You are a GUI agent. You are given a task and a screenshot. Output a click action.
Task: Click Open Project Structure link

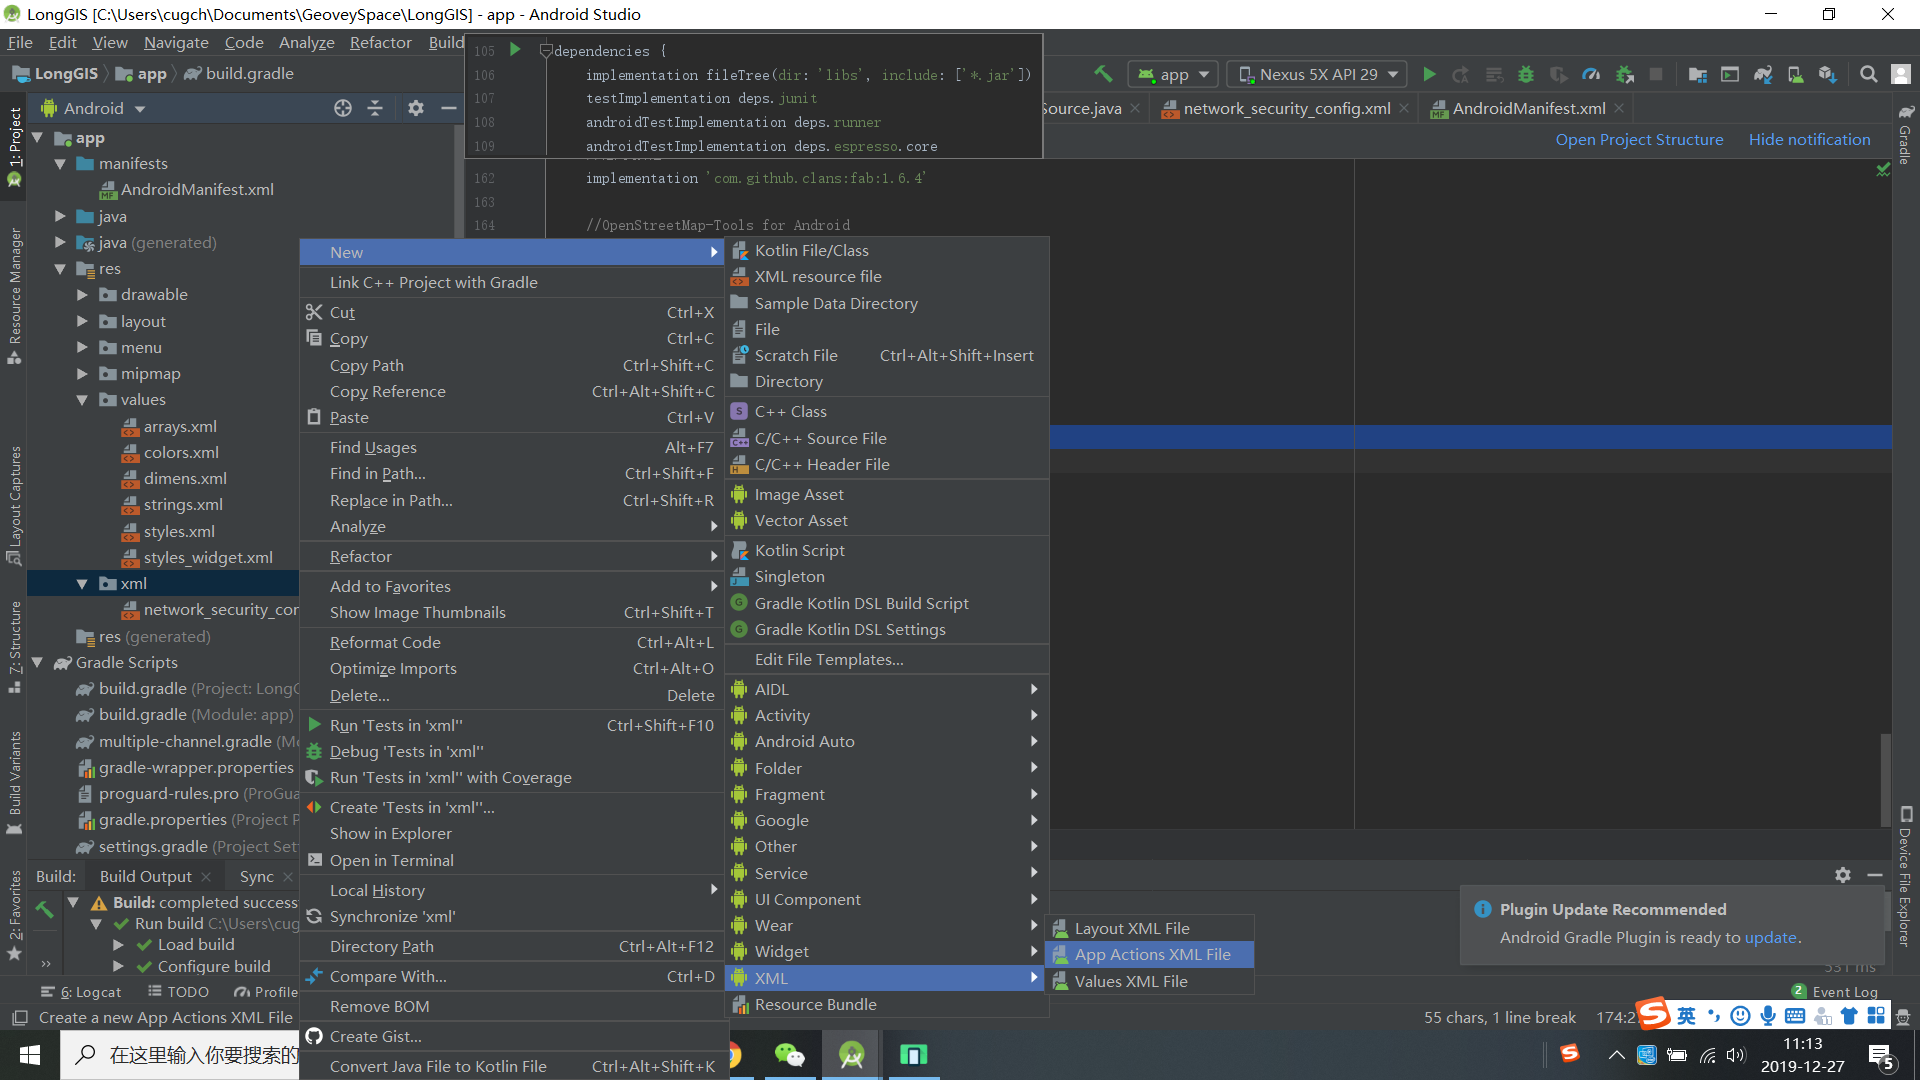point(1639,140)
